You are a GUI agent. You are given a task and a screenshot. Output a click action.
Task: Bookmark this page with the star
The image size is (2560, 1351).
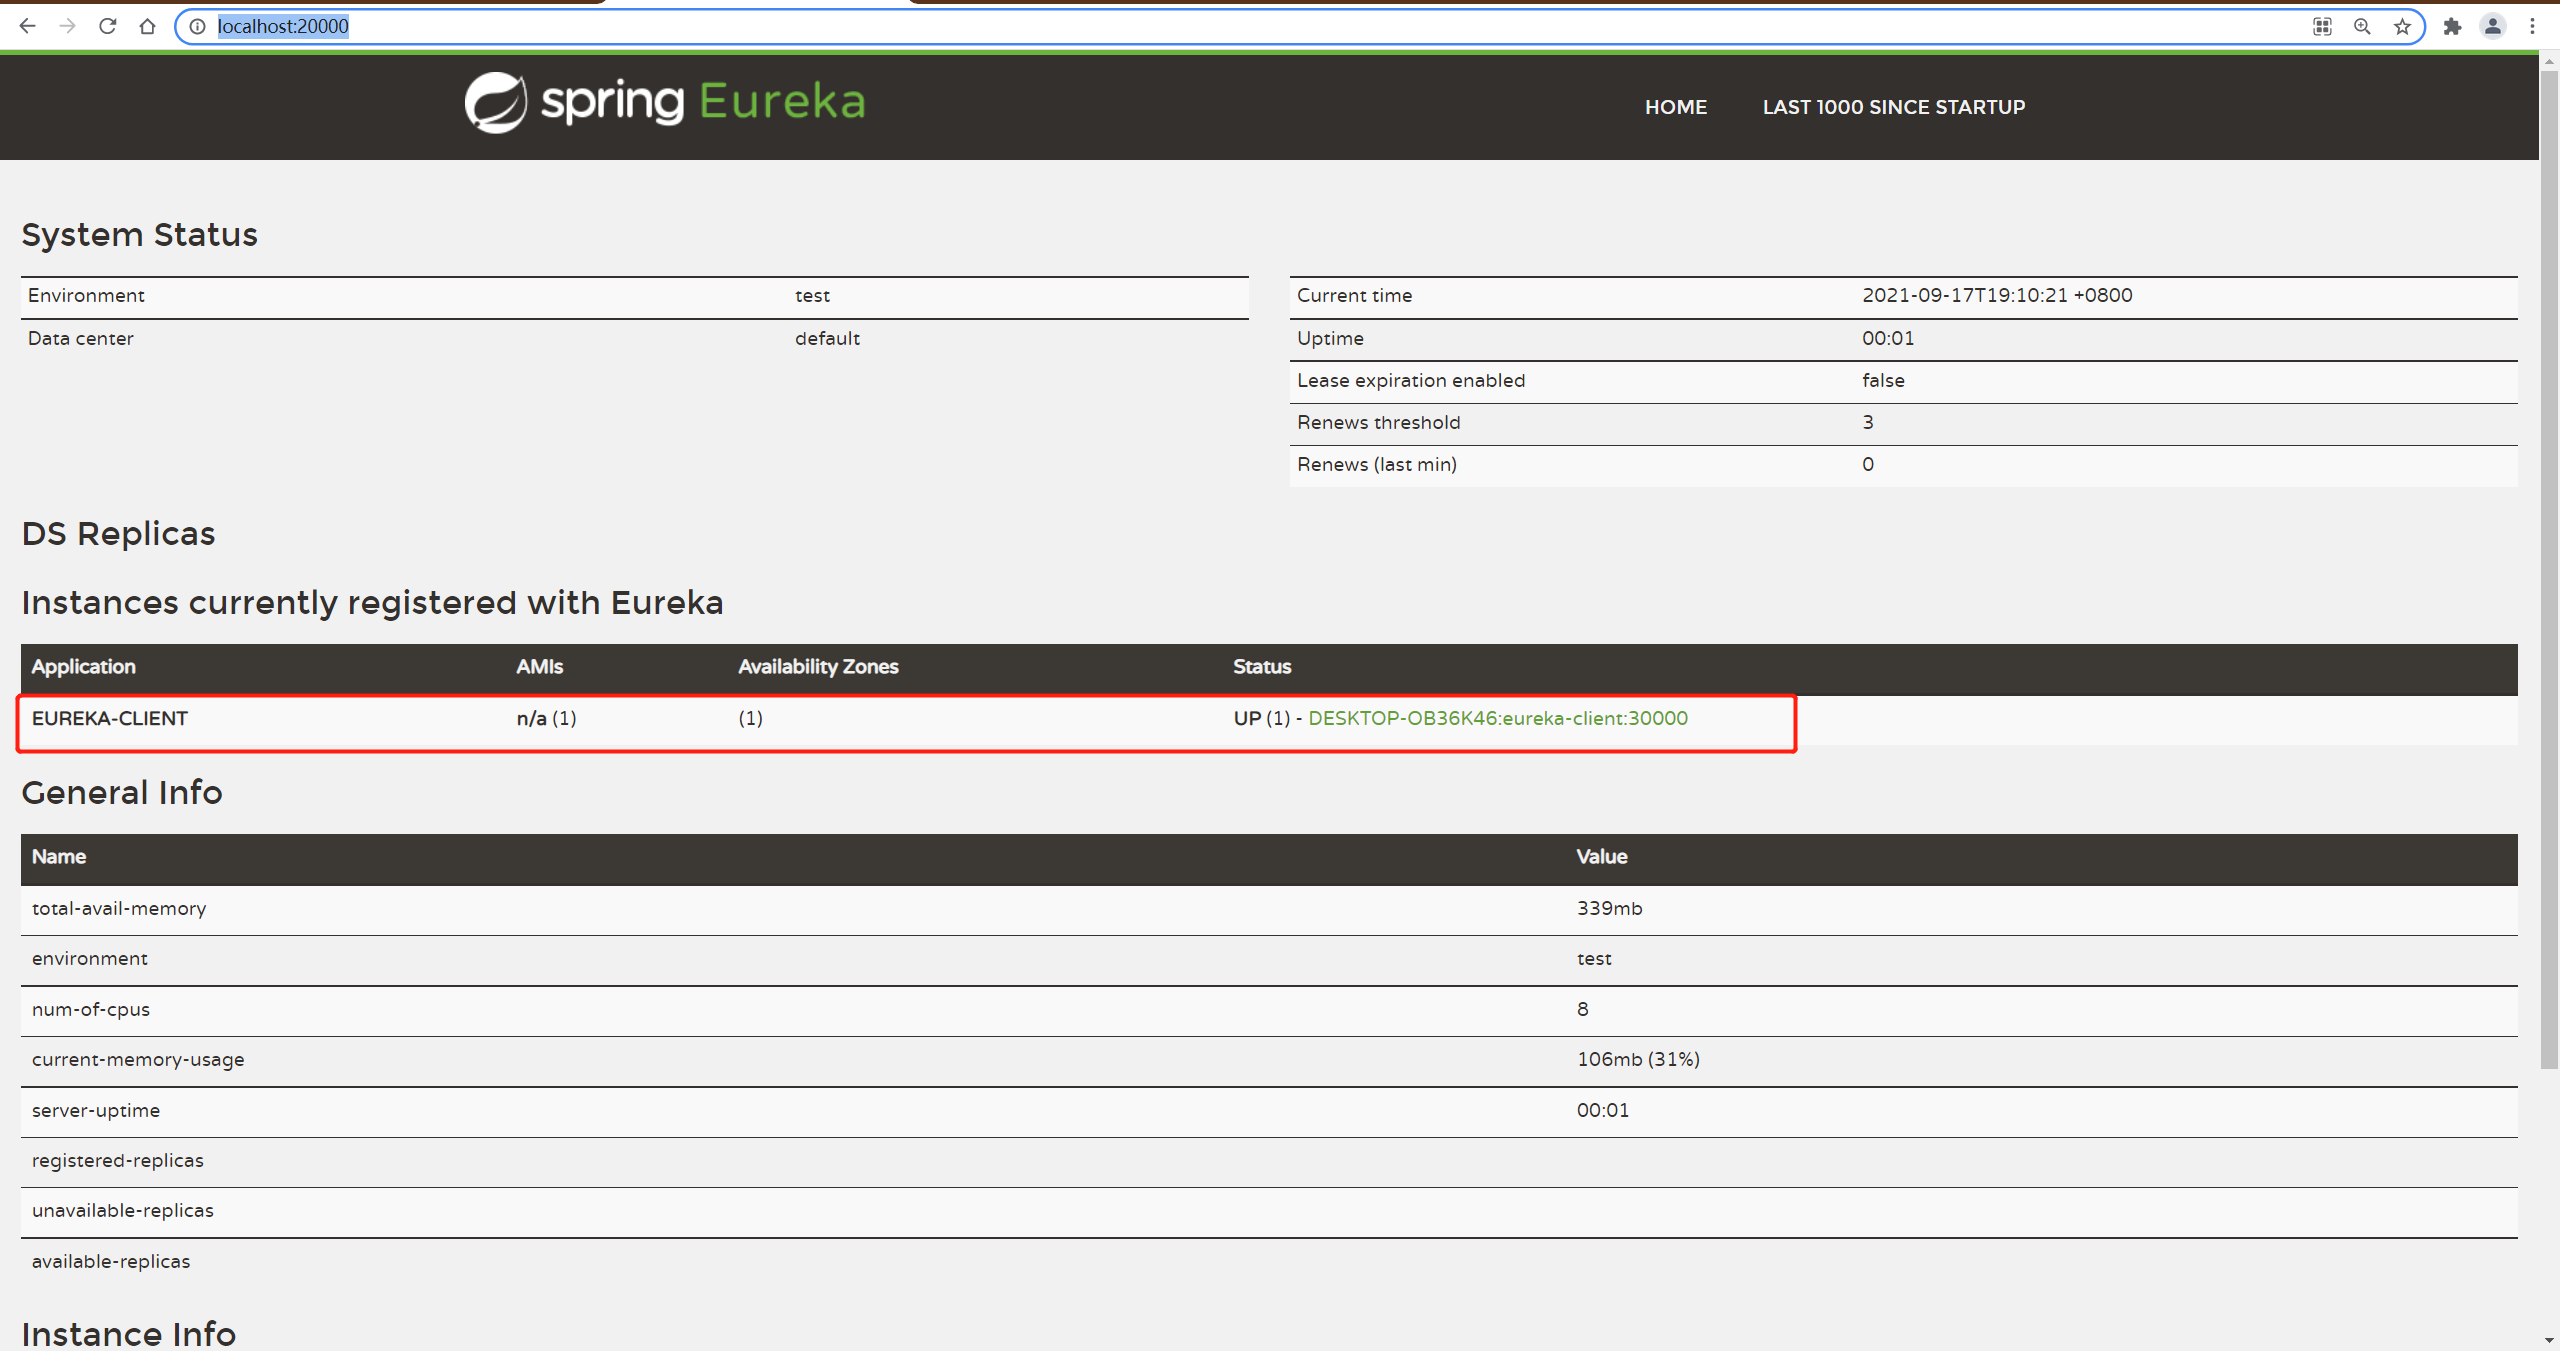[2402, 27]
